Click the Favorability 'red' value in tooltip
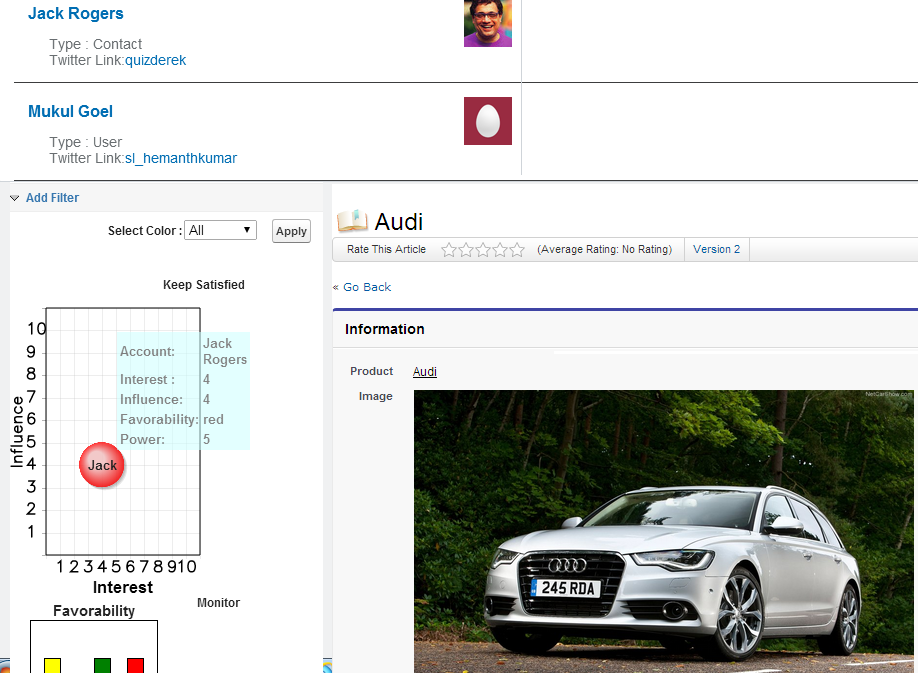 (x=213, y=419)
